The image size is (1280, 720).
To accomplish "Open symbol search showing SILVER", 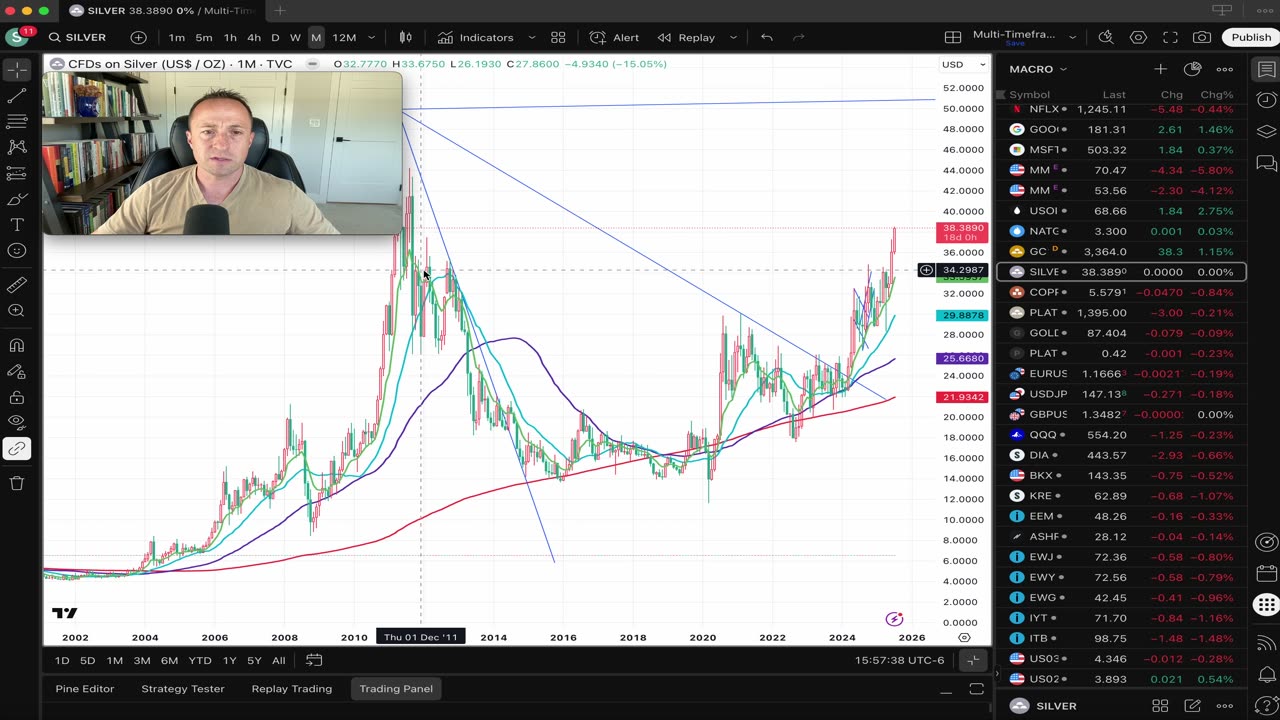I will [79, 37].
